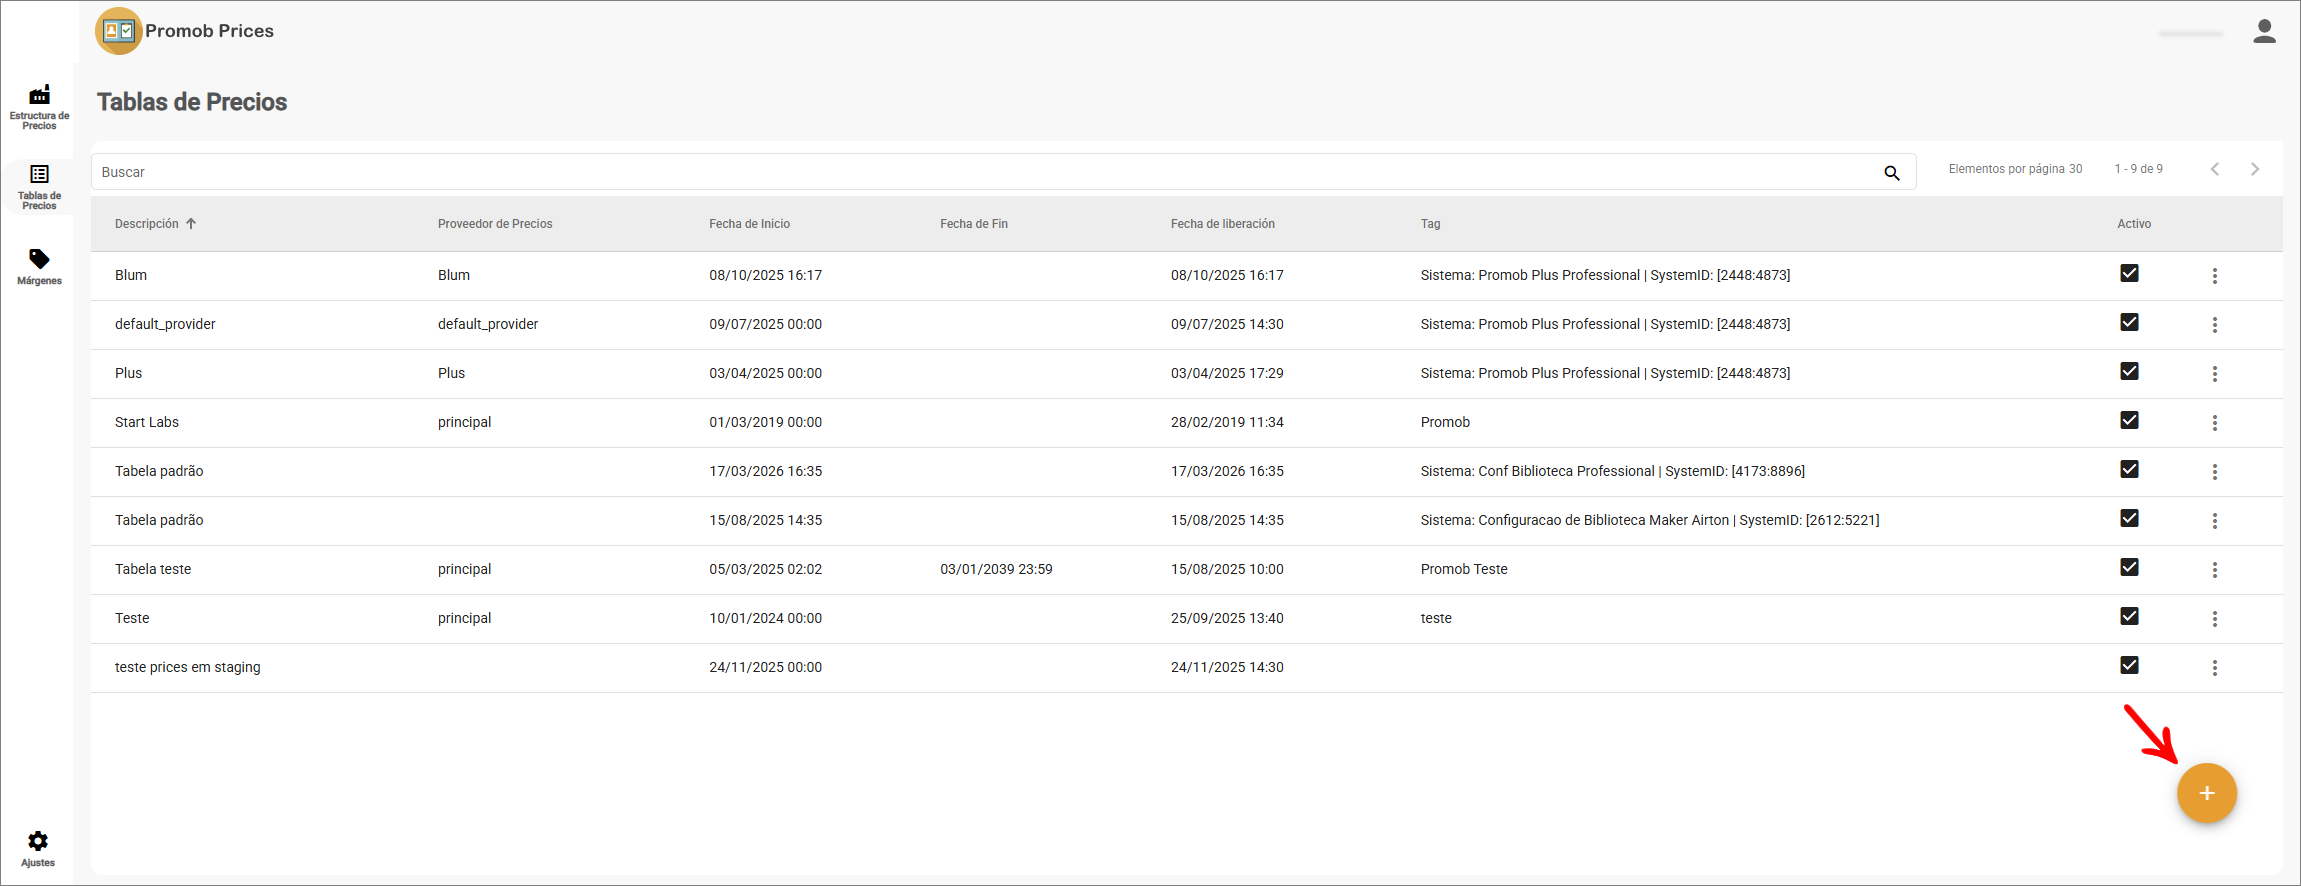This screenshot has width=2301, height=886.
Task: Open more options menu for Plus row
Action: coord(2214,374)
